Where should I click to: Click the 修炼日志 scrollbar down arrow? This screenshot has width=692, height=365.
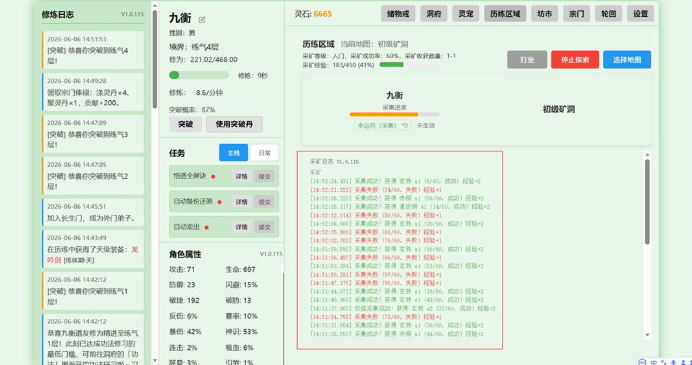pos(154,361)
